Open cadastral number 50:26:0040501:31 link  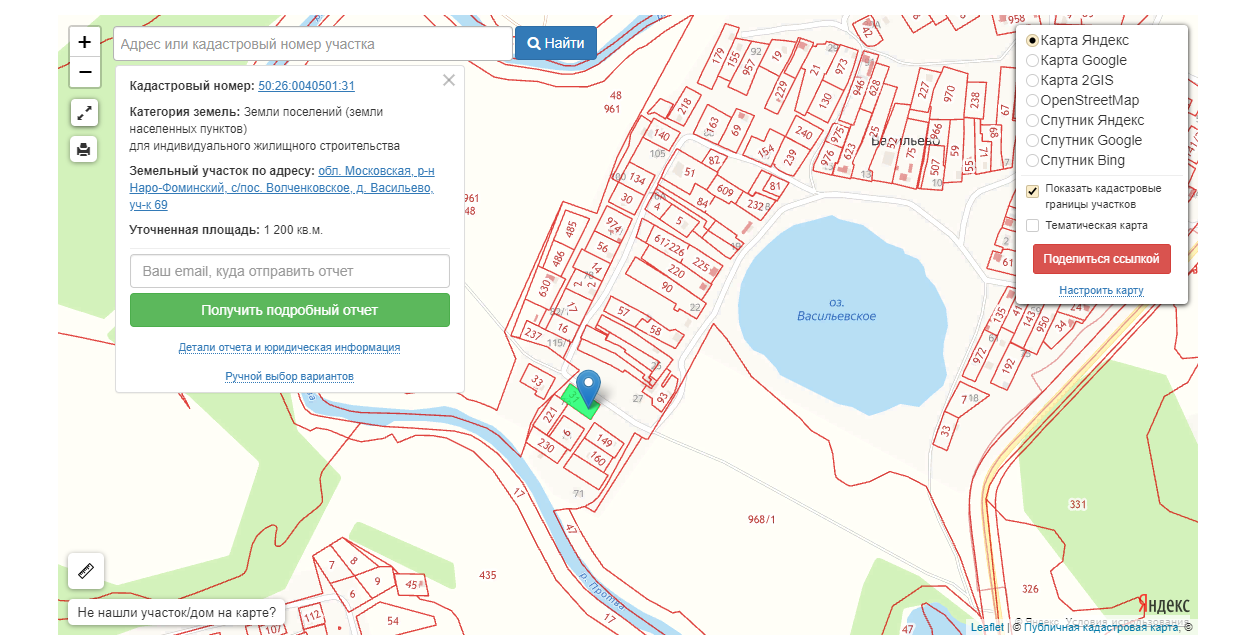coord(306,86)
